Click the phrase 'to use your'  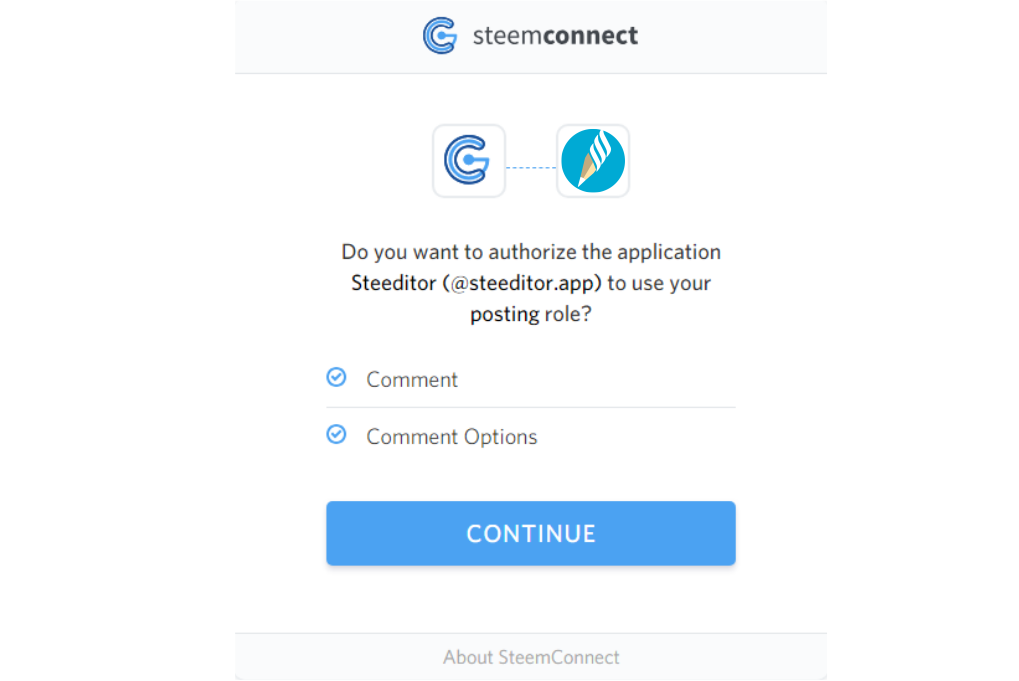[x=660, y=283]
